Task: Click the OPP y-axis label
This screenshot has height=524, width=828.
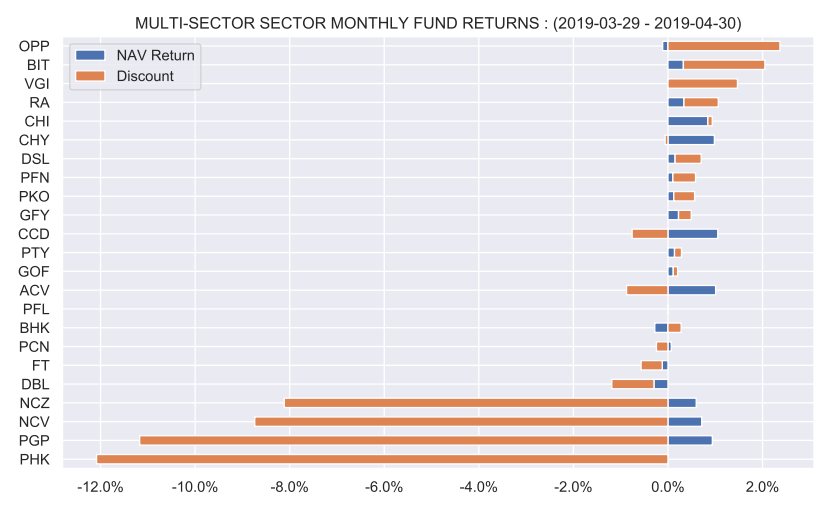Action: pyautogui.click(x=35, y=46)
